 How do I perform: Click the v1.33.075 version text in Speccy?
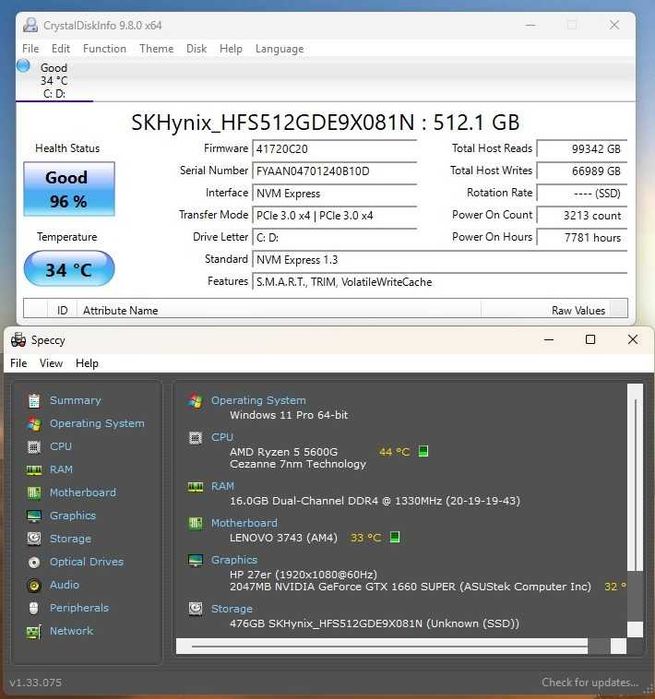click(36, 683)
